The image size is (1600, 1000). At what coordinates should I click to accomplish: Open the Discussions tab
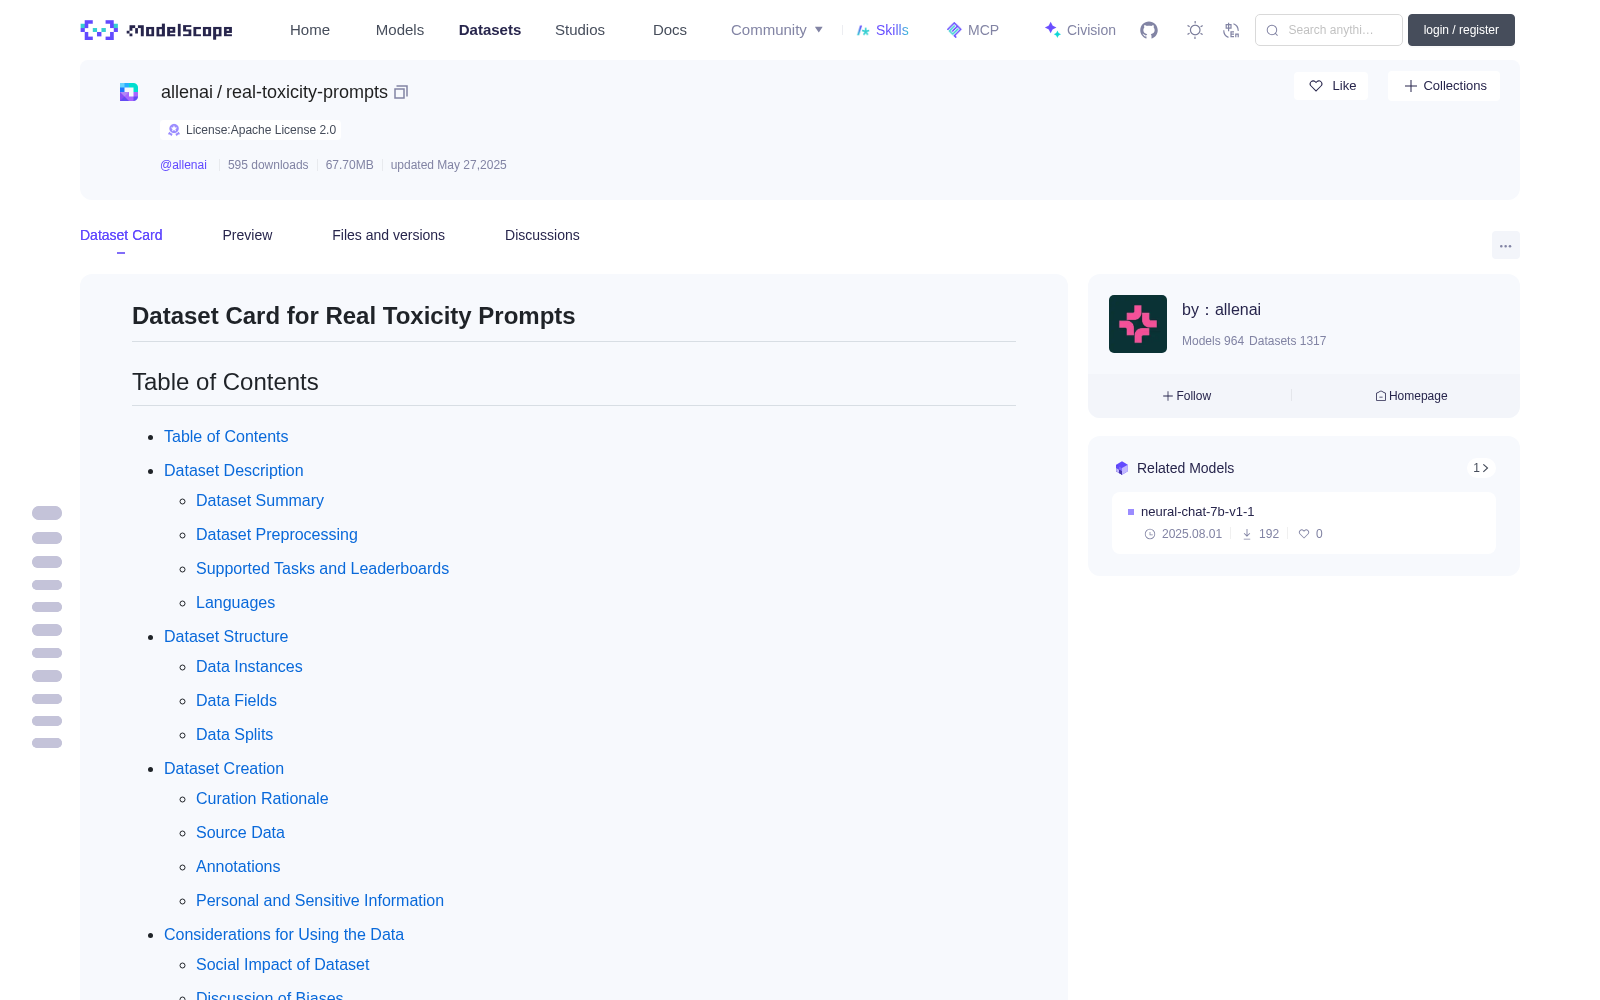point(542,235)
